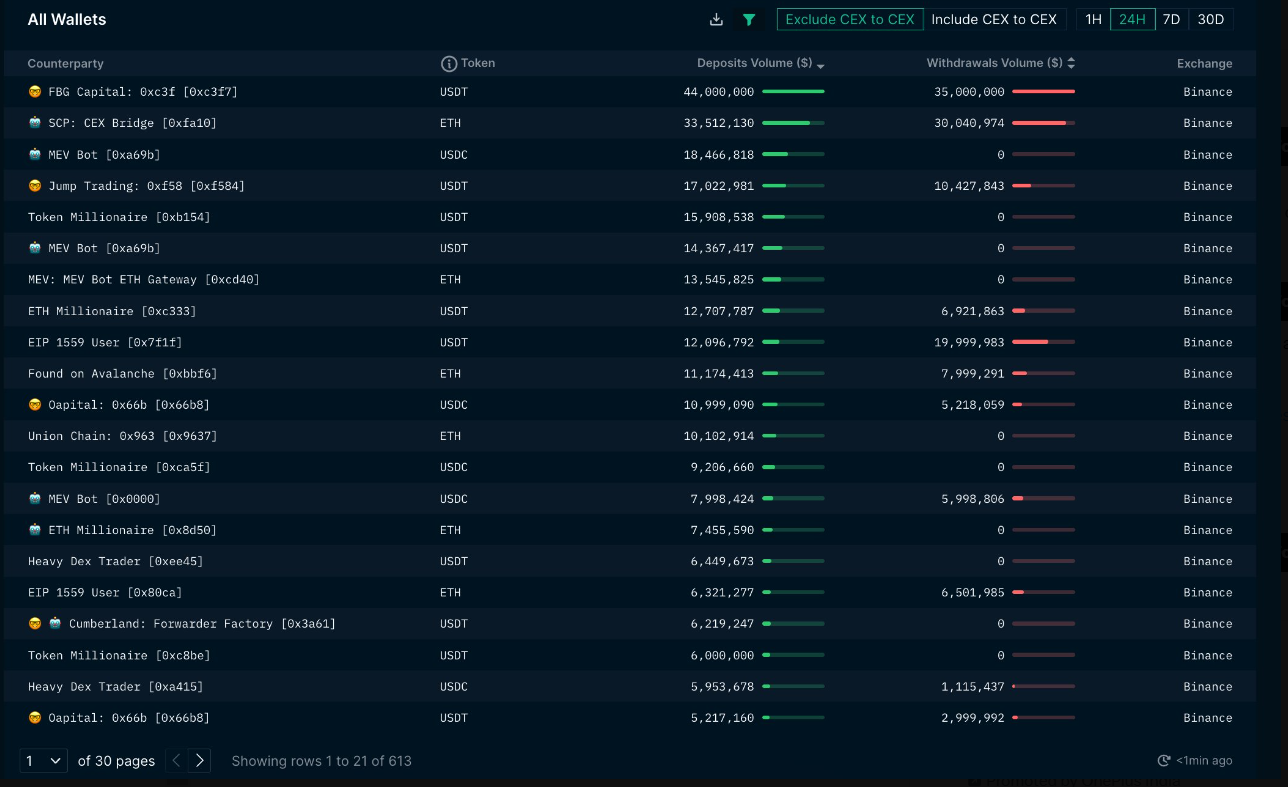The height and width of the screenshot is (787, 1288).
Task: Click the robot icon beside SCP: CEX Bridge
Action: click(x=35, y=123)
